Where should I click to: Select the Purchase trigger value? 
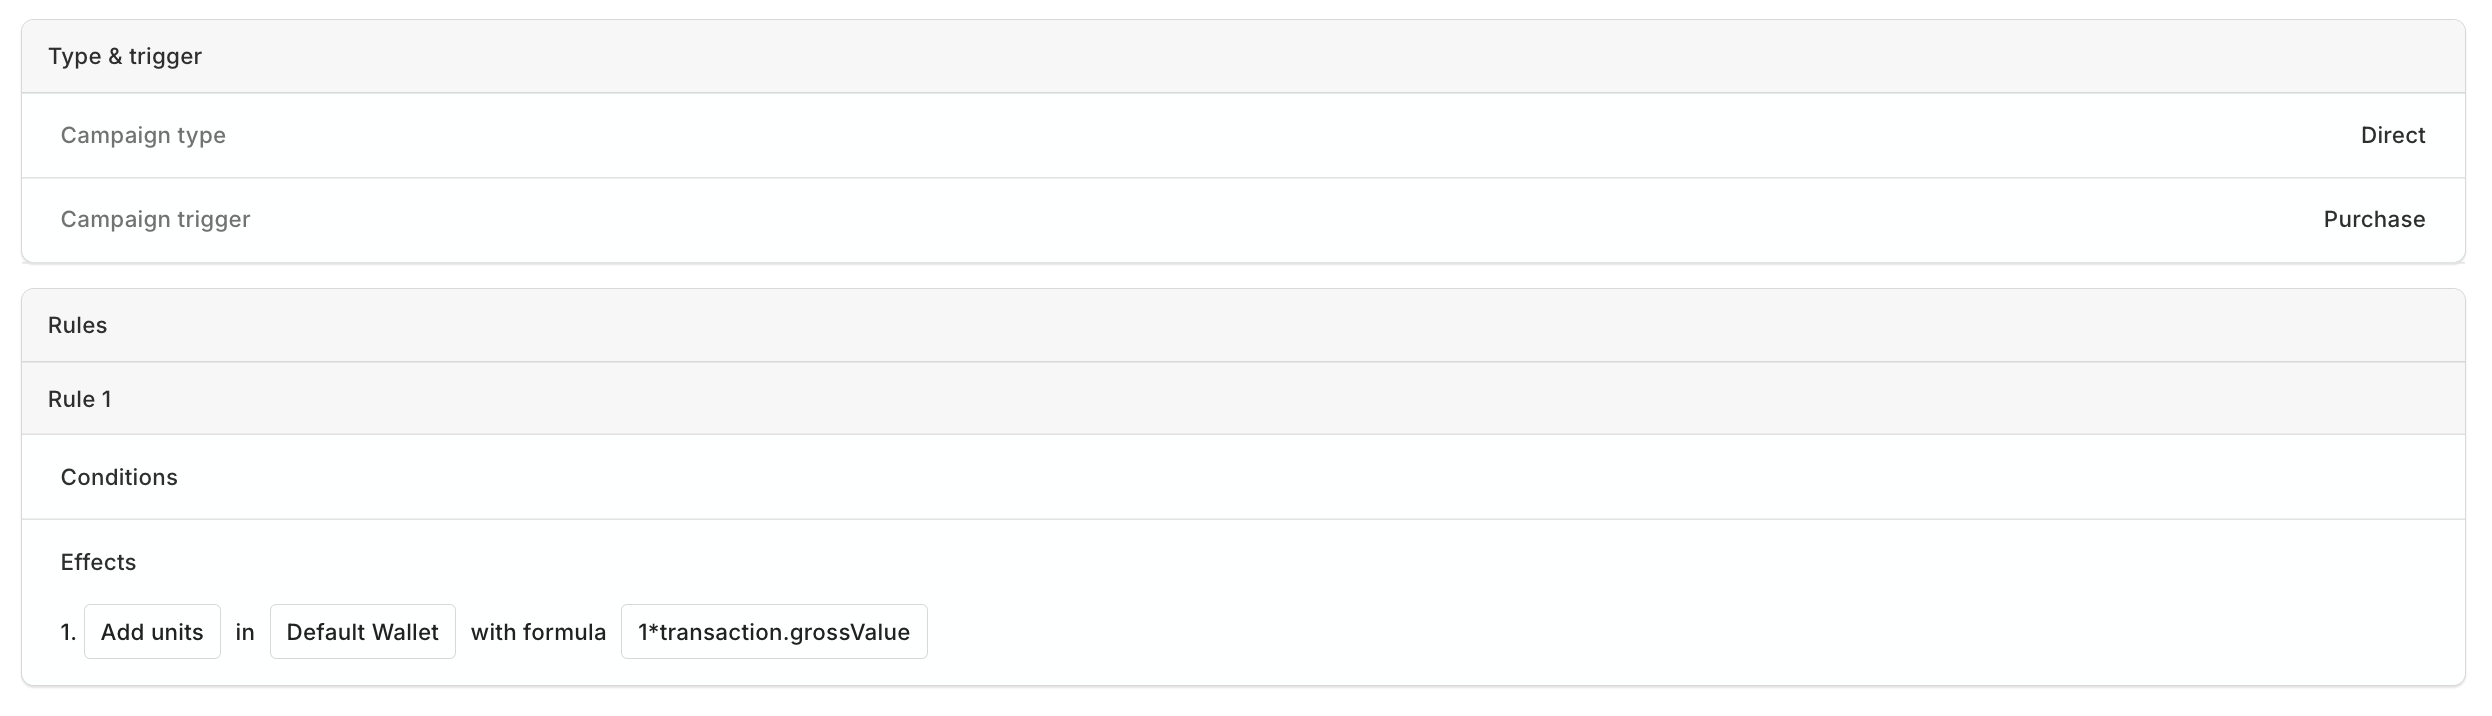(2373, 219)
